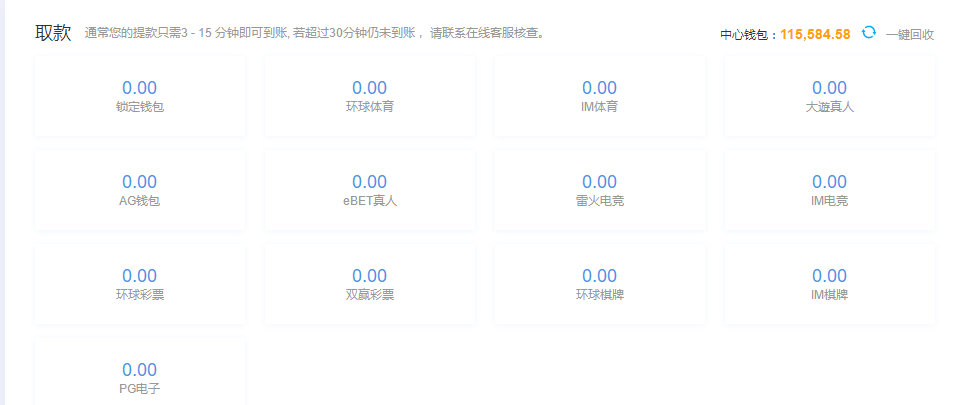Choose the 雷火电竞 wallet card
This screenshot has height=405, width=955.
(600, 190)
